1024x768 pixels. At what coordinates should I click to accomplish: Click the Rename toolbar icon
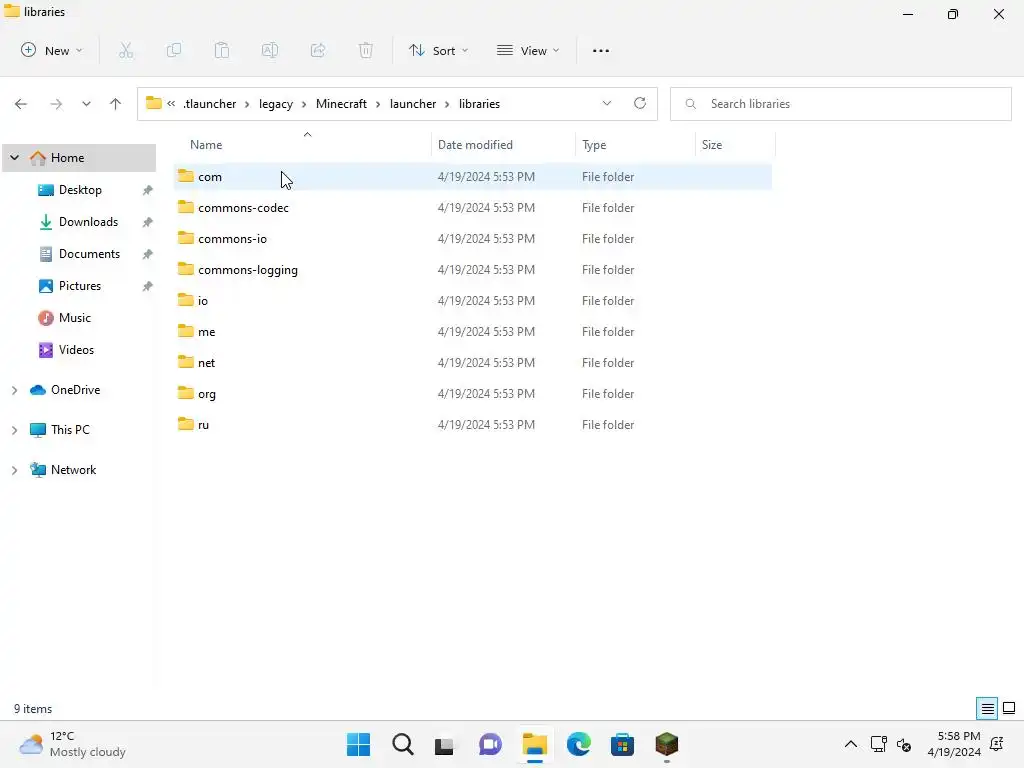tap(270, 50)
